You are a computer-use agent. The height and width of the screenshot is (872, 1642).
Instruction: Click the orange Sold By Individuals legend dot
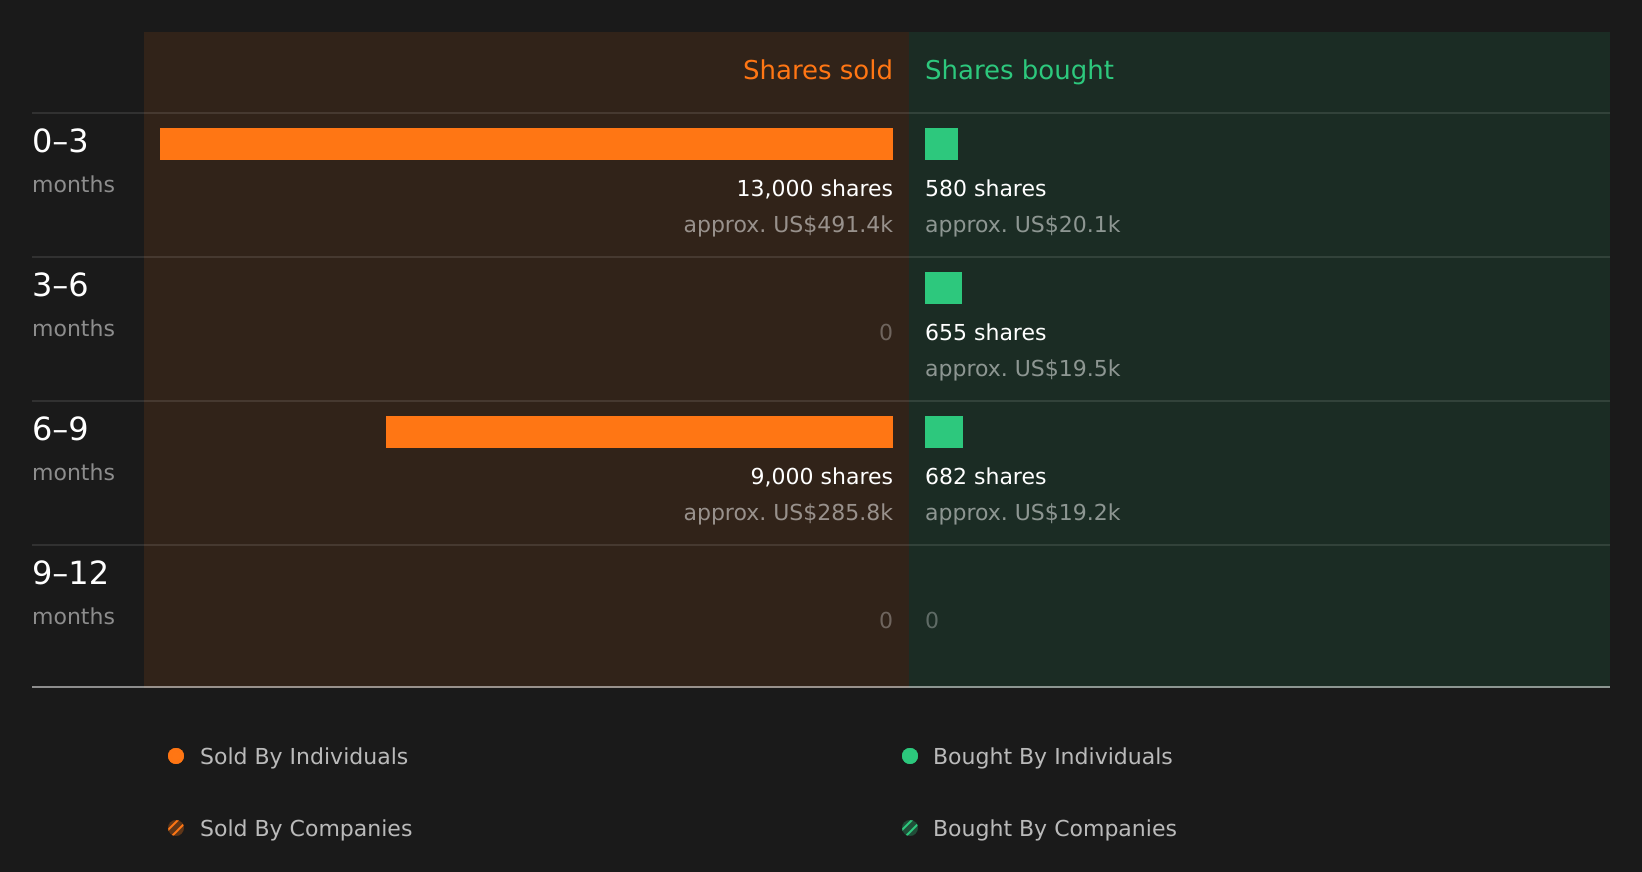176,756
